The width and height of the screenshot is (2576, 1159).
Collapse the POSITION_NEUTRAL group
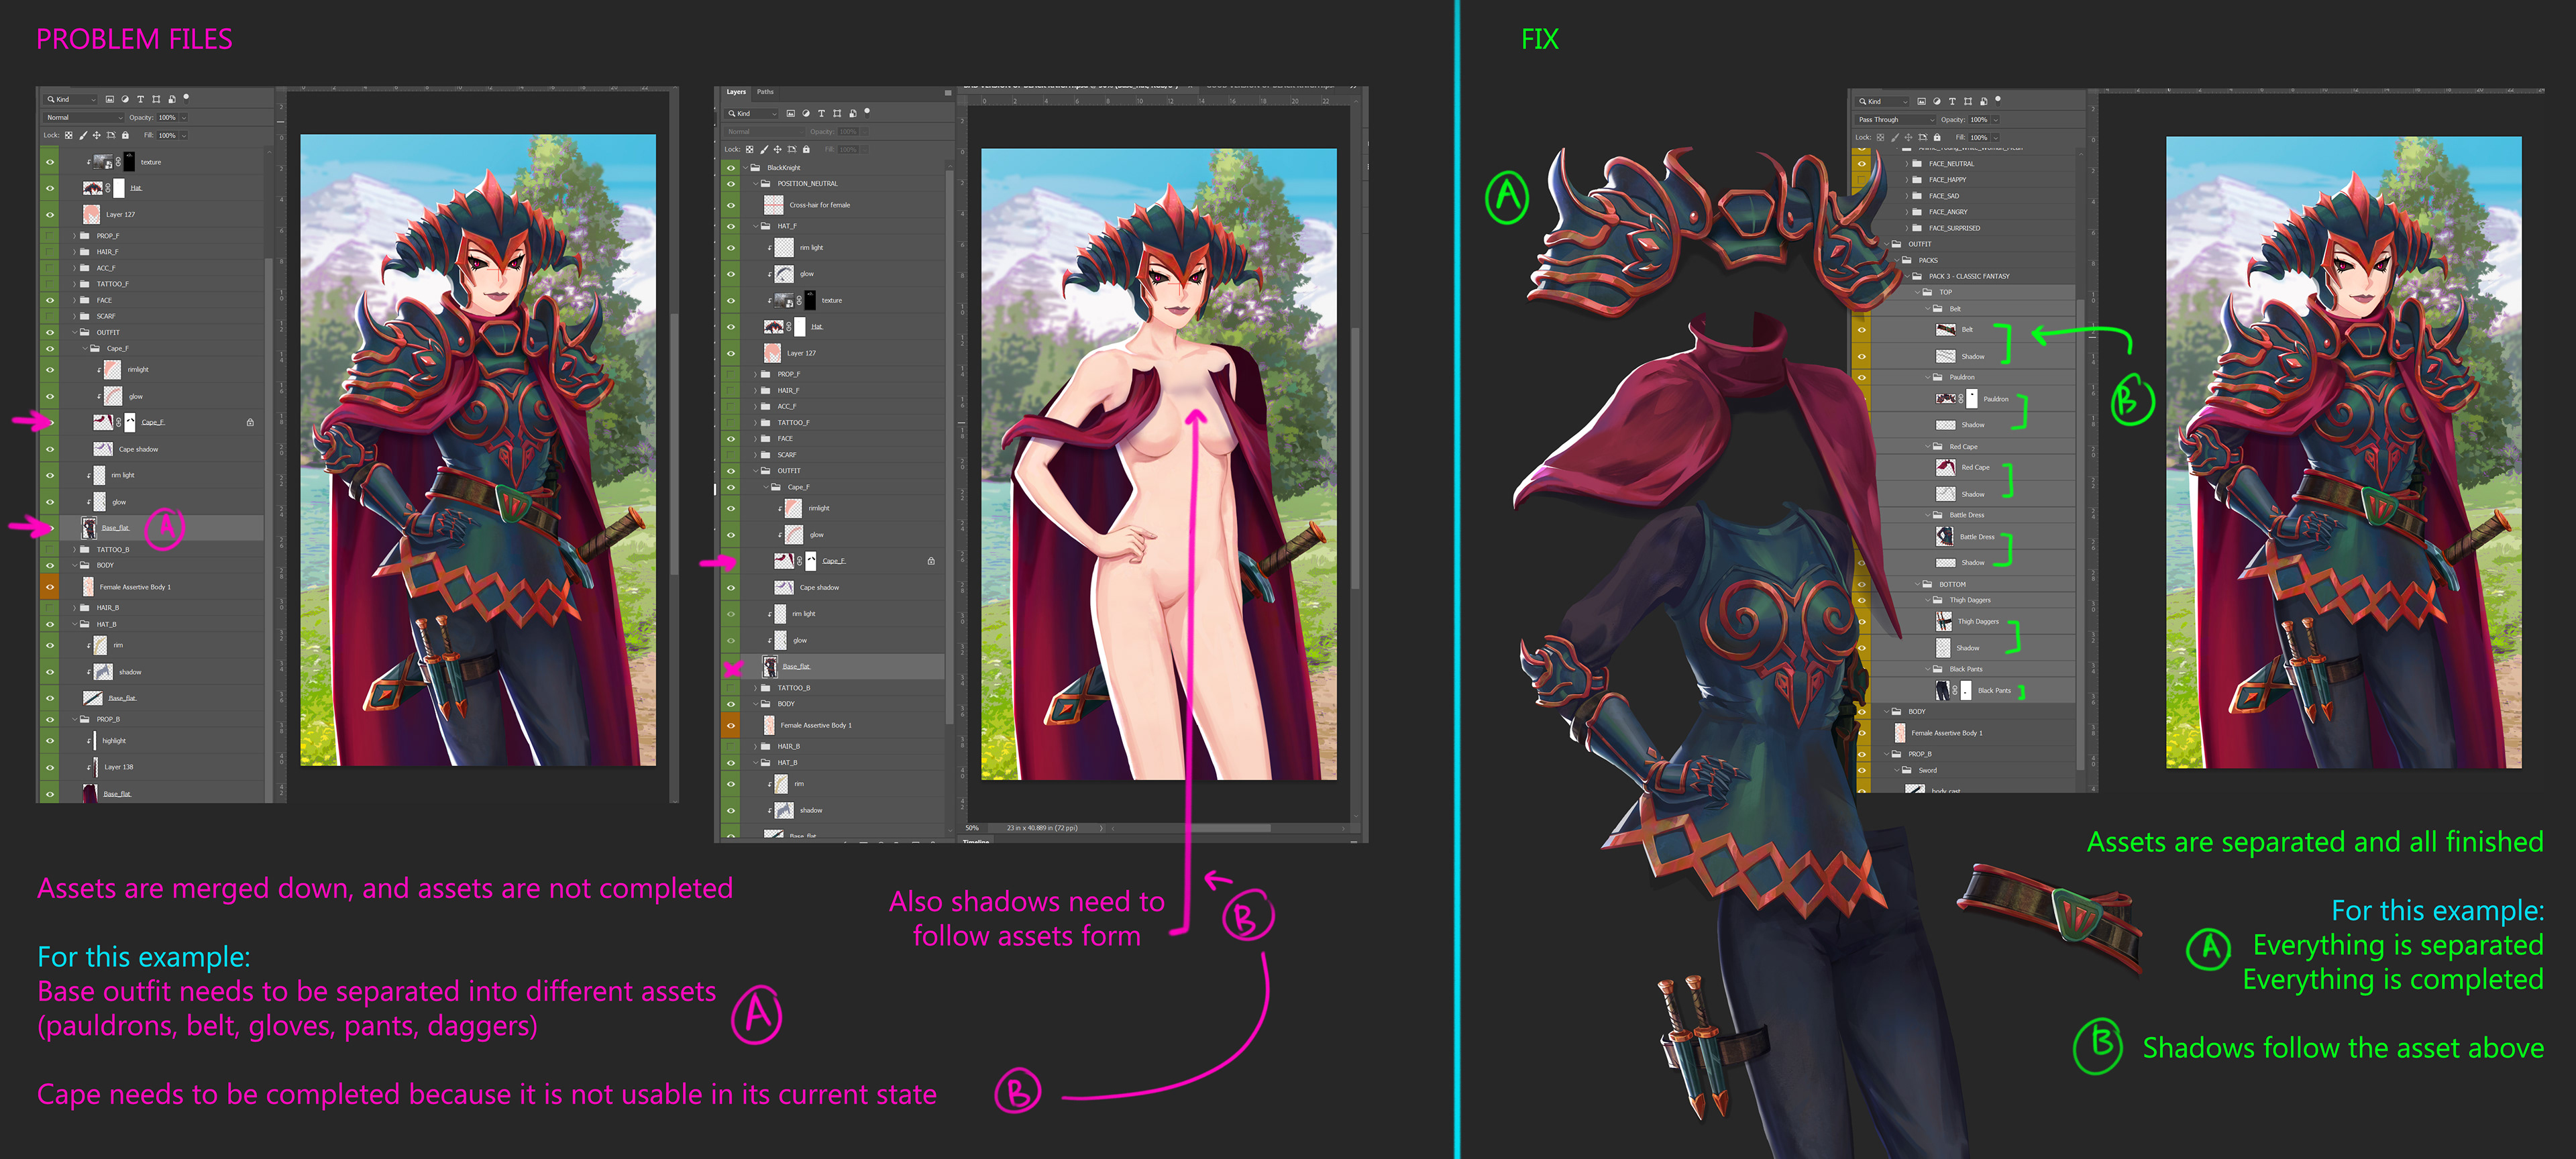[x=755, y=183]
